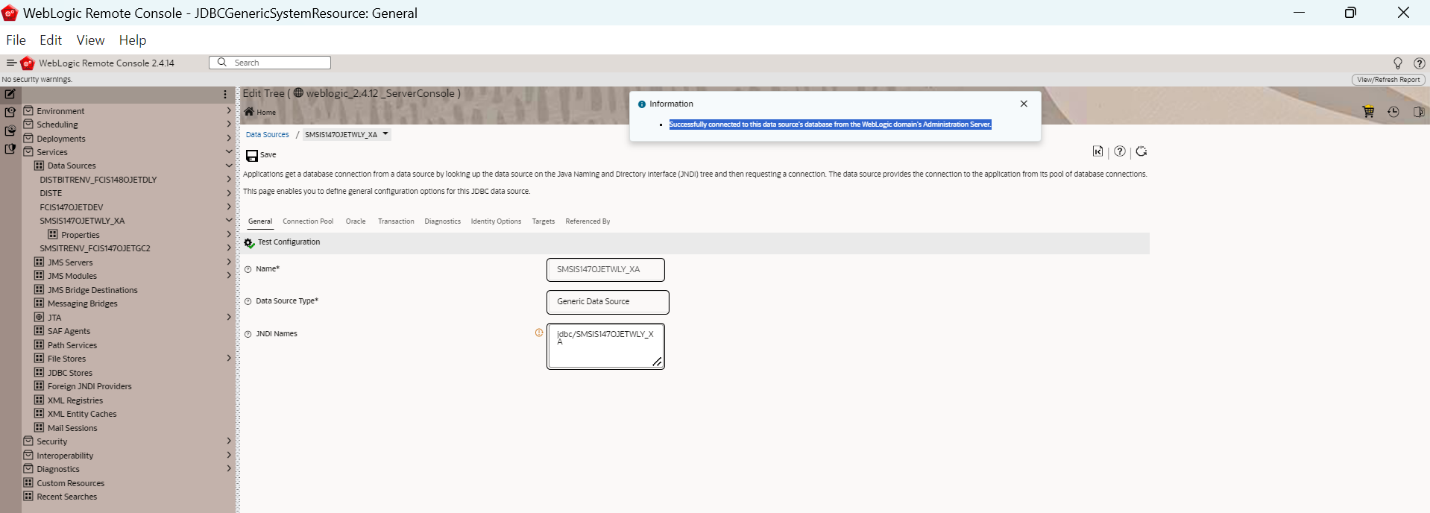Expand the JTA tree node
1430x513 pixels.
point(229,317)
